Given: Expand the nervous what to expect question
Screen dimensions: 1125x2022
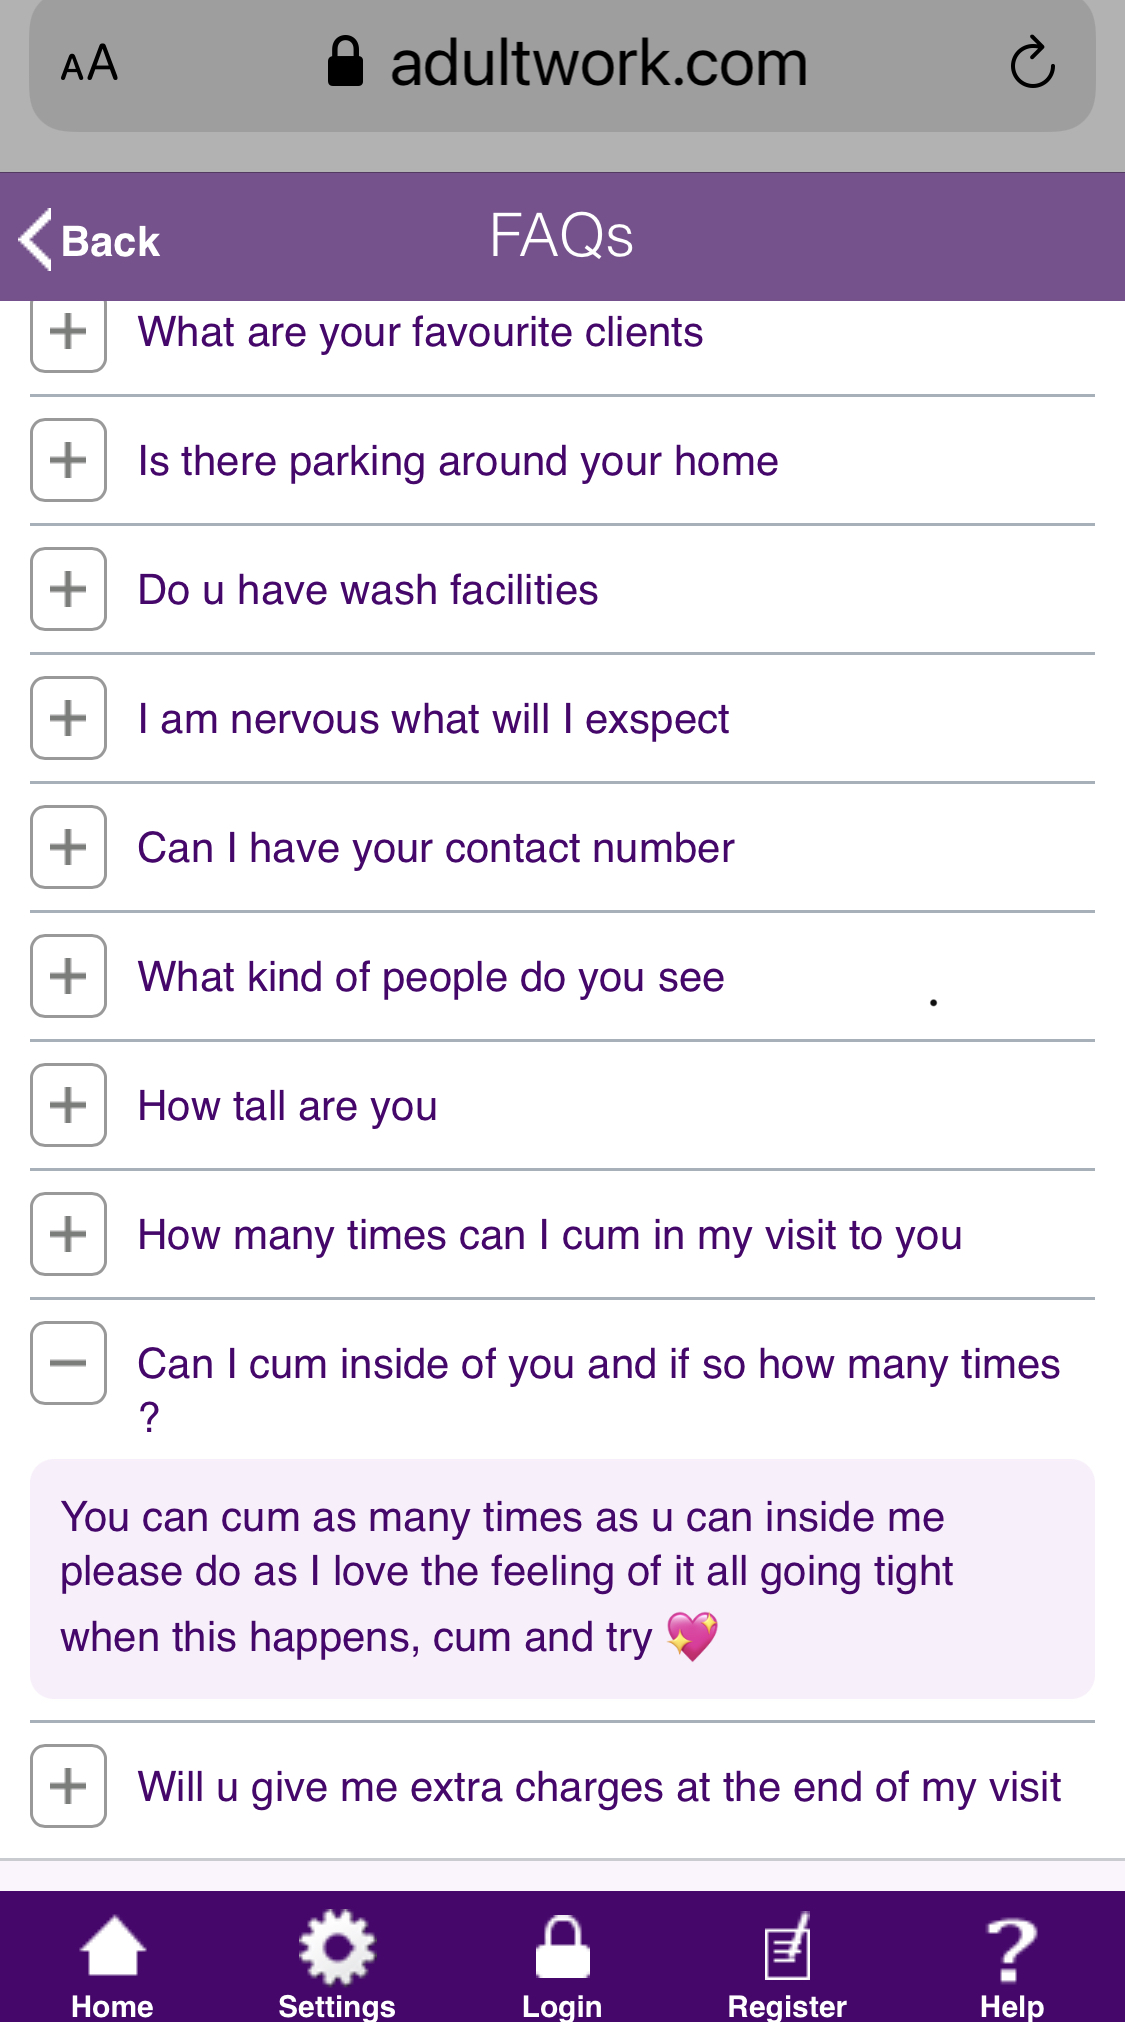Looking at the screenshot, I should click(68, 719).
